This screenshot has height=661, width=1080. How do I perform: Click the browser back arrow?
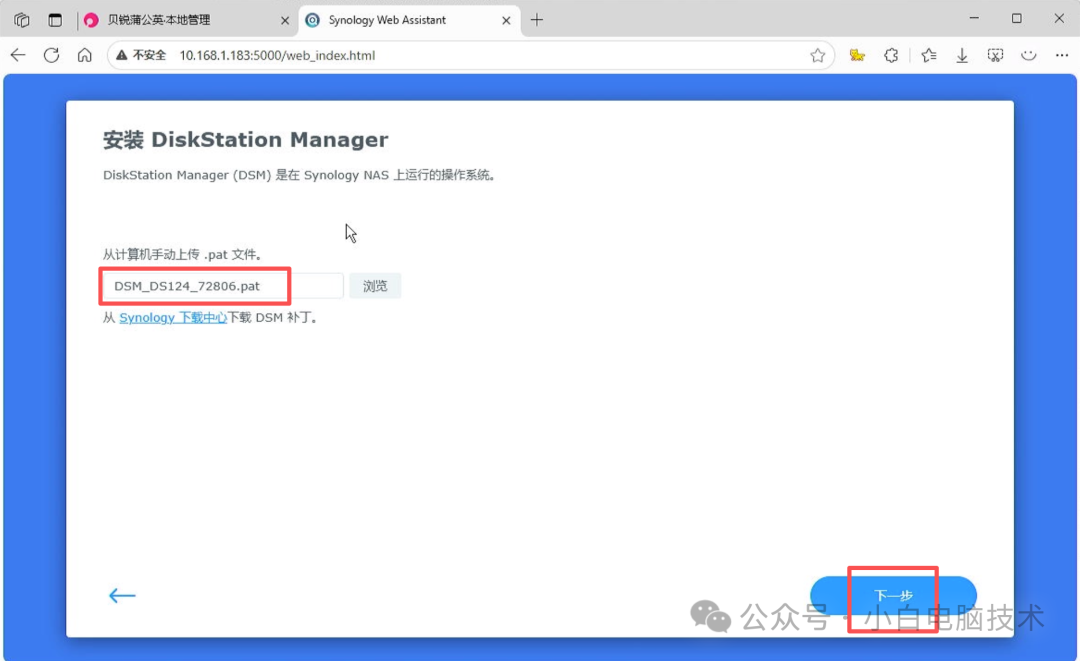18,55
